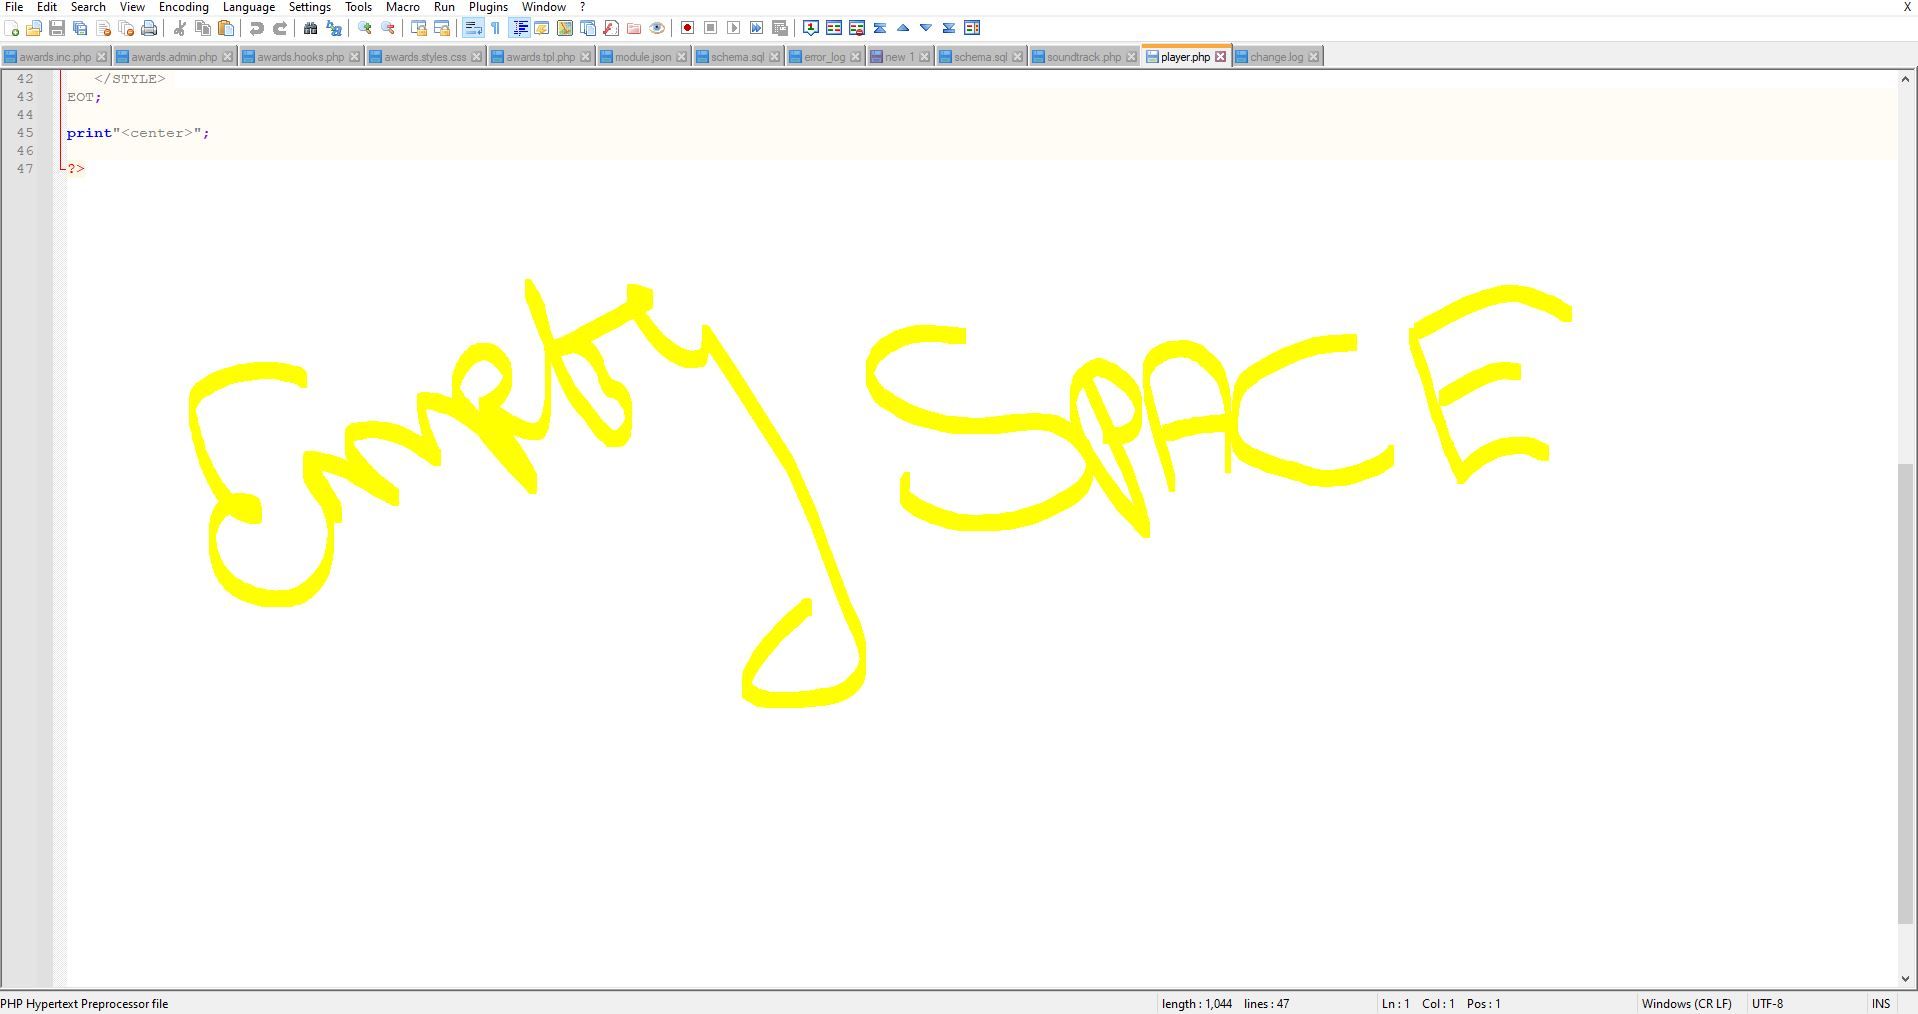Toggle file monitoring eye icon

point(657,28)
